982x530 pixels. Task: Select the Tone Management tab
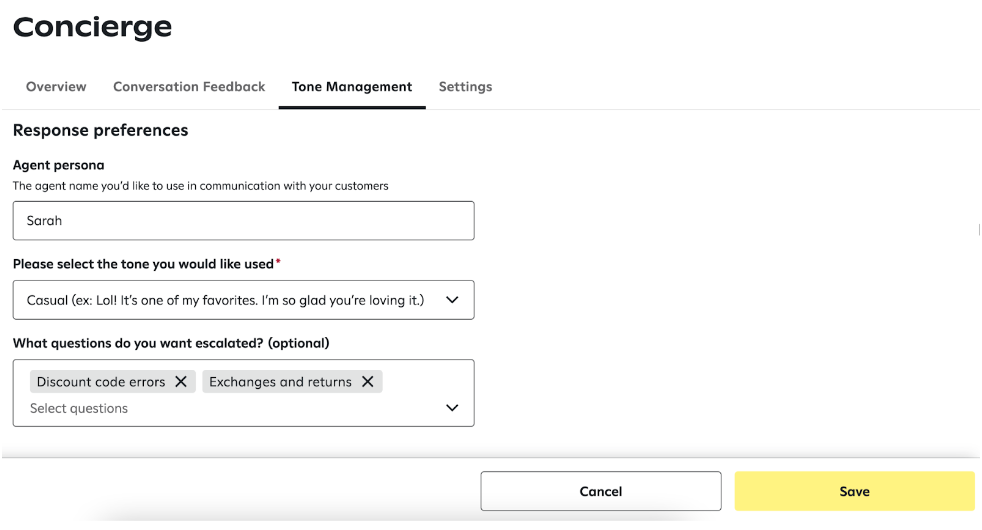(x=352, y=87)
